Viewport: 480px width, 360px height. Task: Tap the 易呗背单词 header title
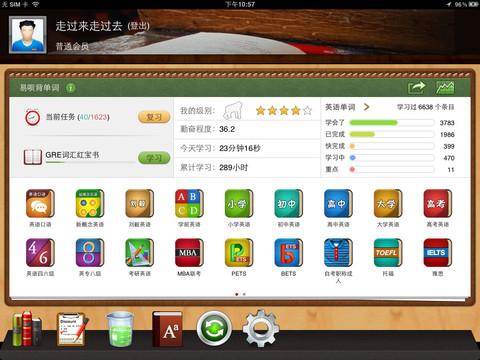pos(40,88)
